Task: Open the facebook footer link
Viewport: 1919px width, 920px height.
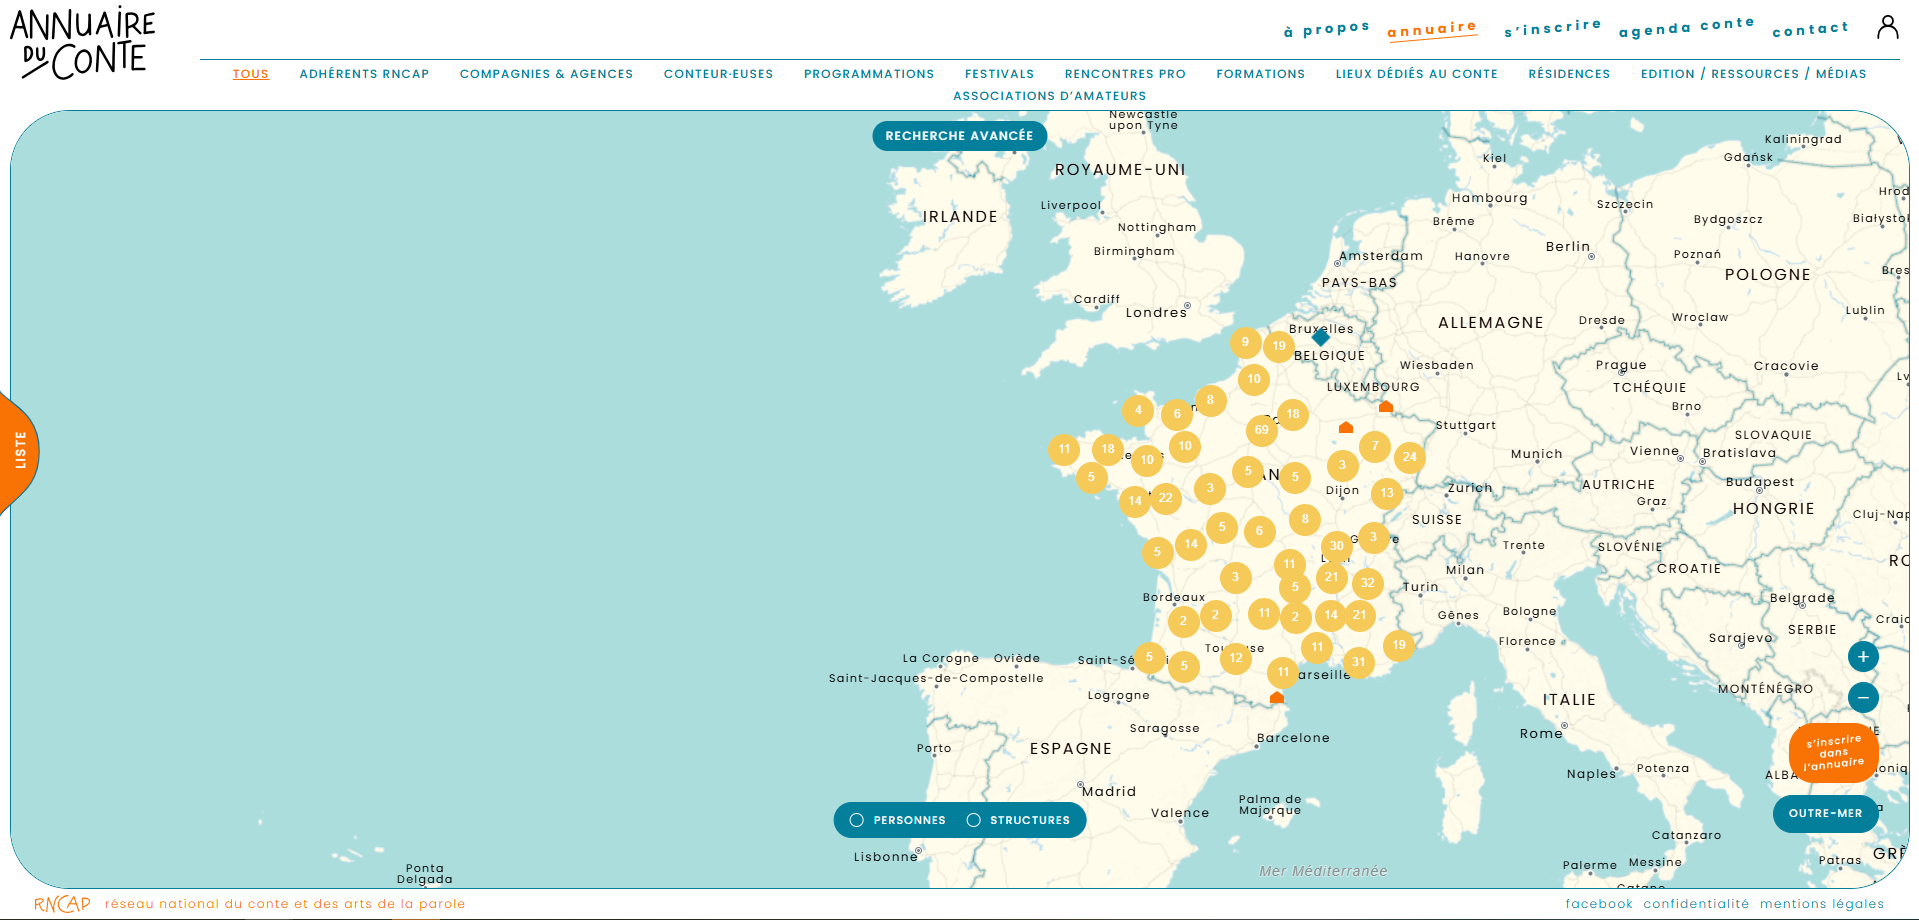Action: (1598, 904)
